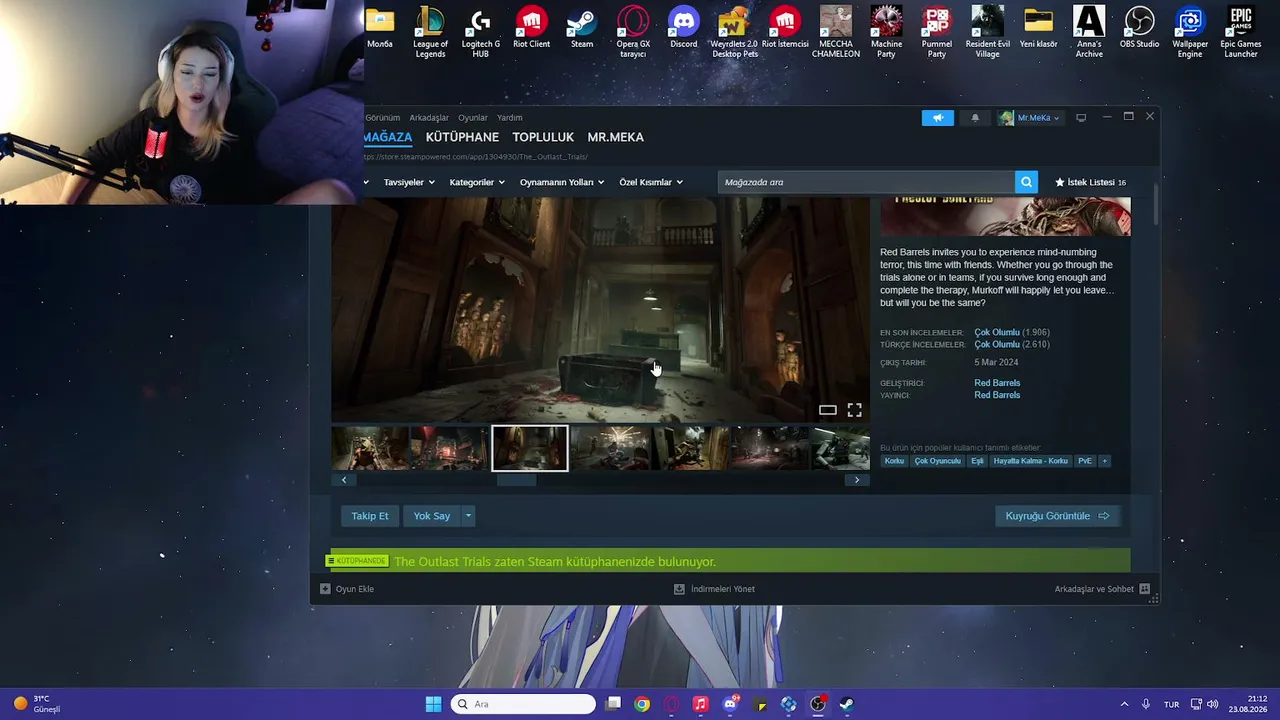Open the Anna's Archive desktop shortcut
Screen dimensions: 1280x720
[x=1089, y=32]
